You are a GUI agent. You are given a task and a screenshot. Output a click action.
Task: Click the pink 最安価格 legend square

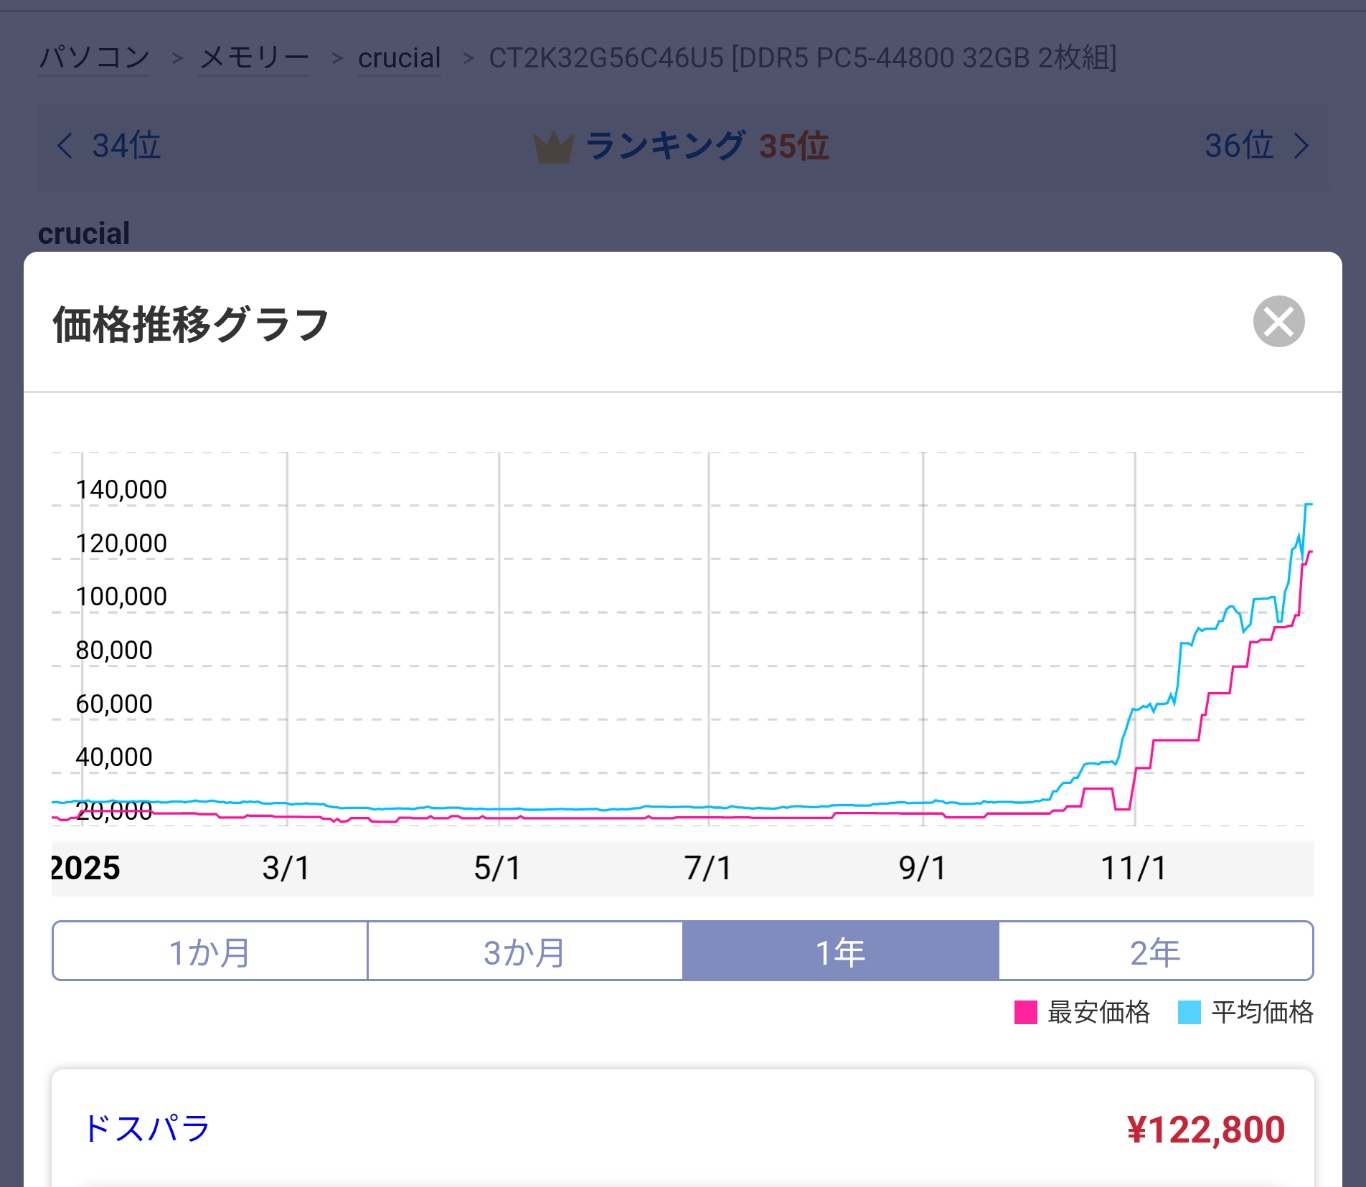click(x=1025, y=1012)
